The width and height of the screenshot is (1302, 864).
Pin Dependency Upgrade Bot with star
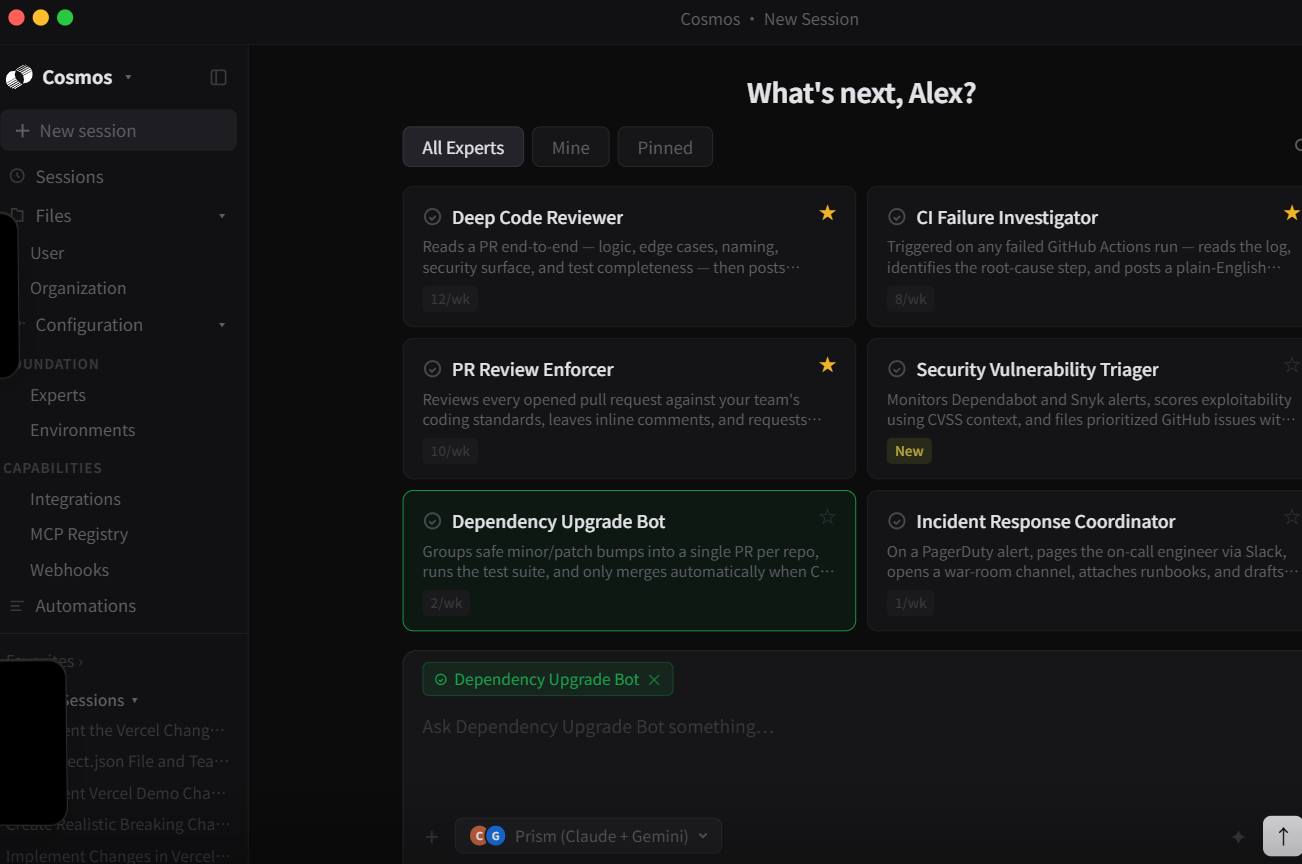(827, 517)
